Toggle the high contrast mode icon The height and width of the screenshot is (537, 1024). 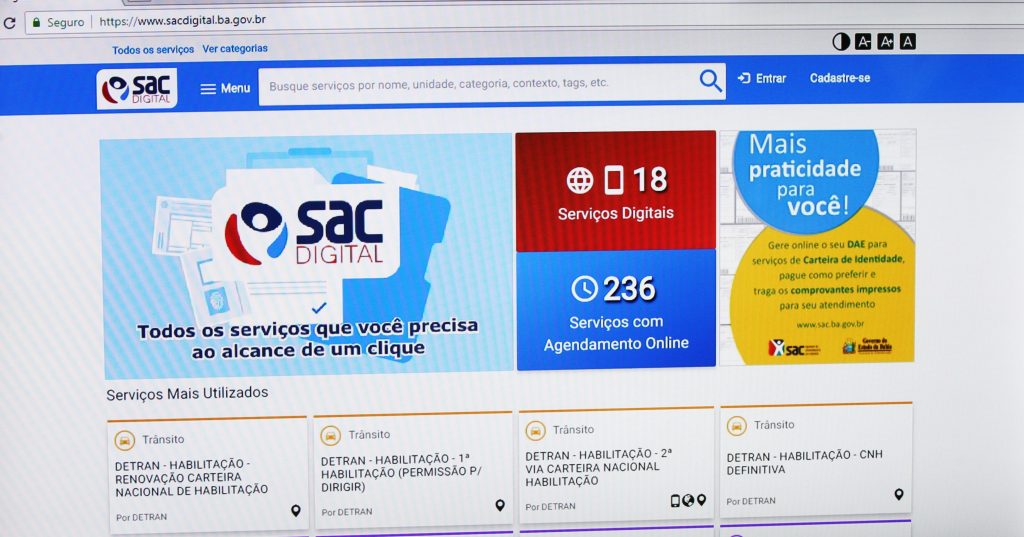[841, 42]
